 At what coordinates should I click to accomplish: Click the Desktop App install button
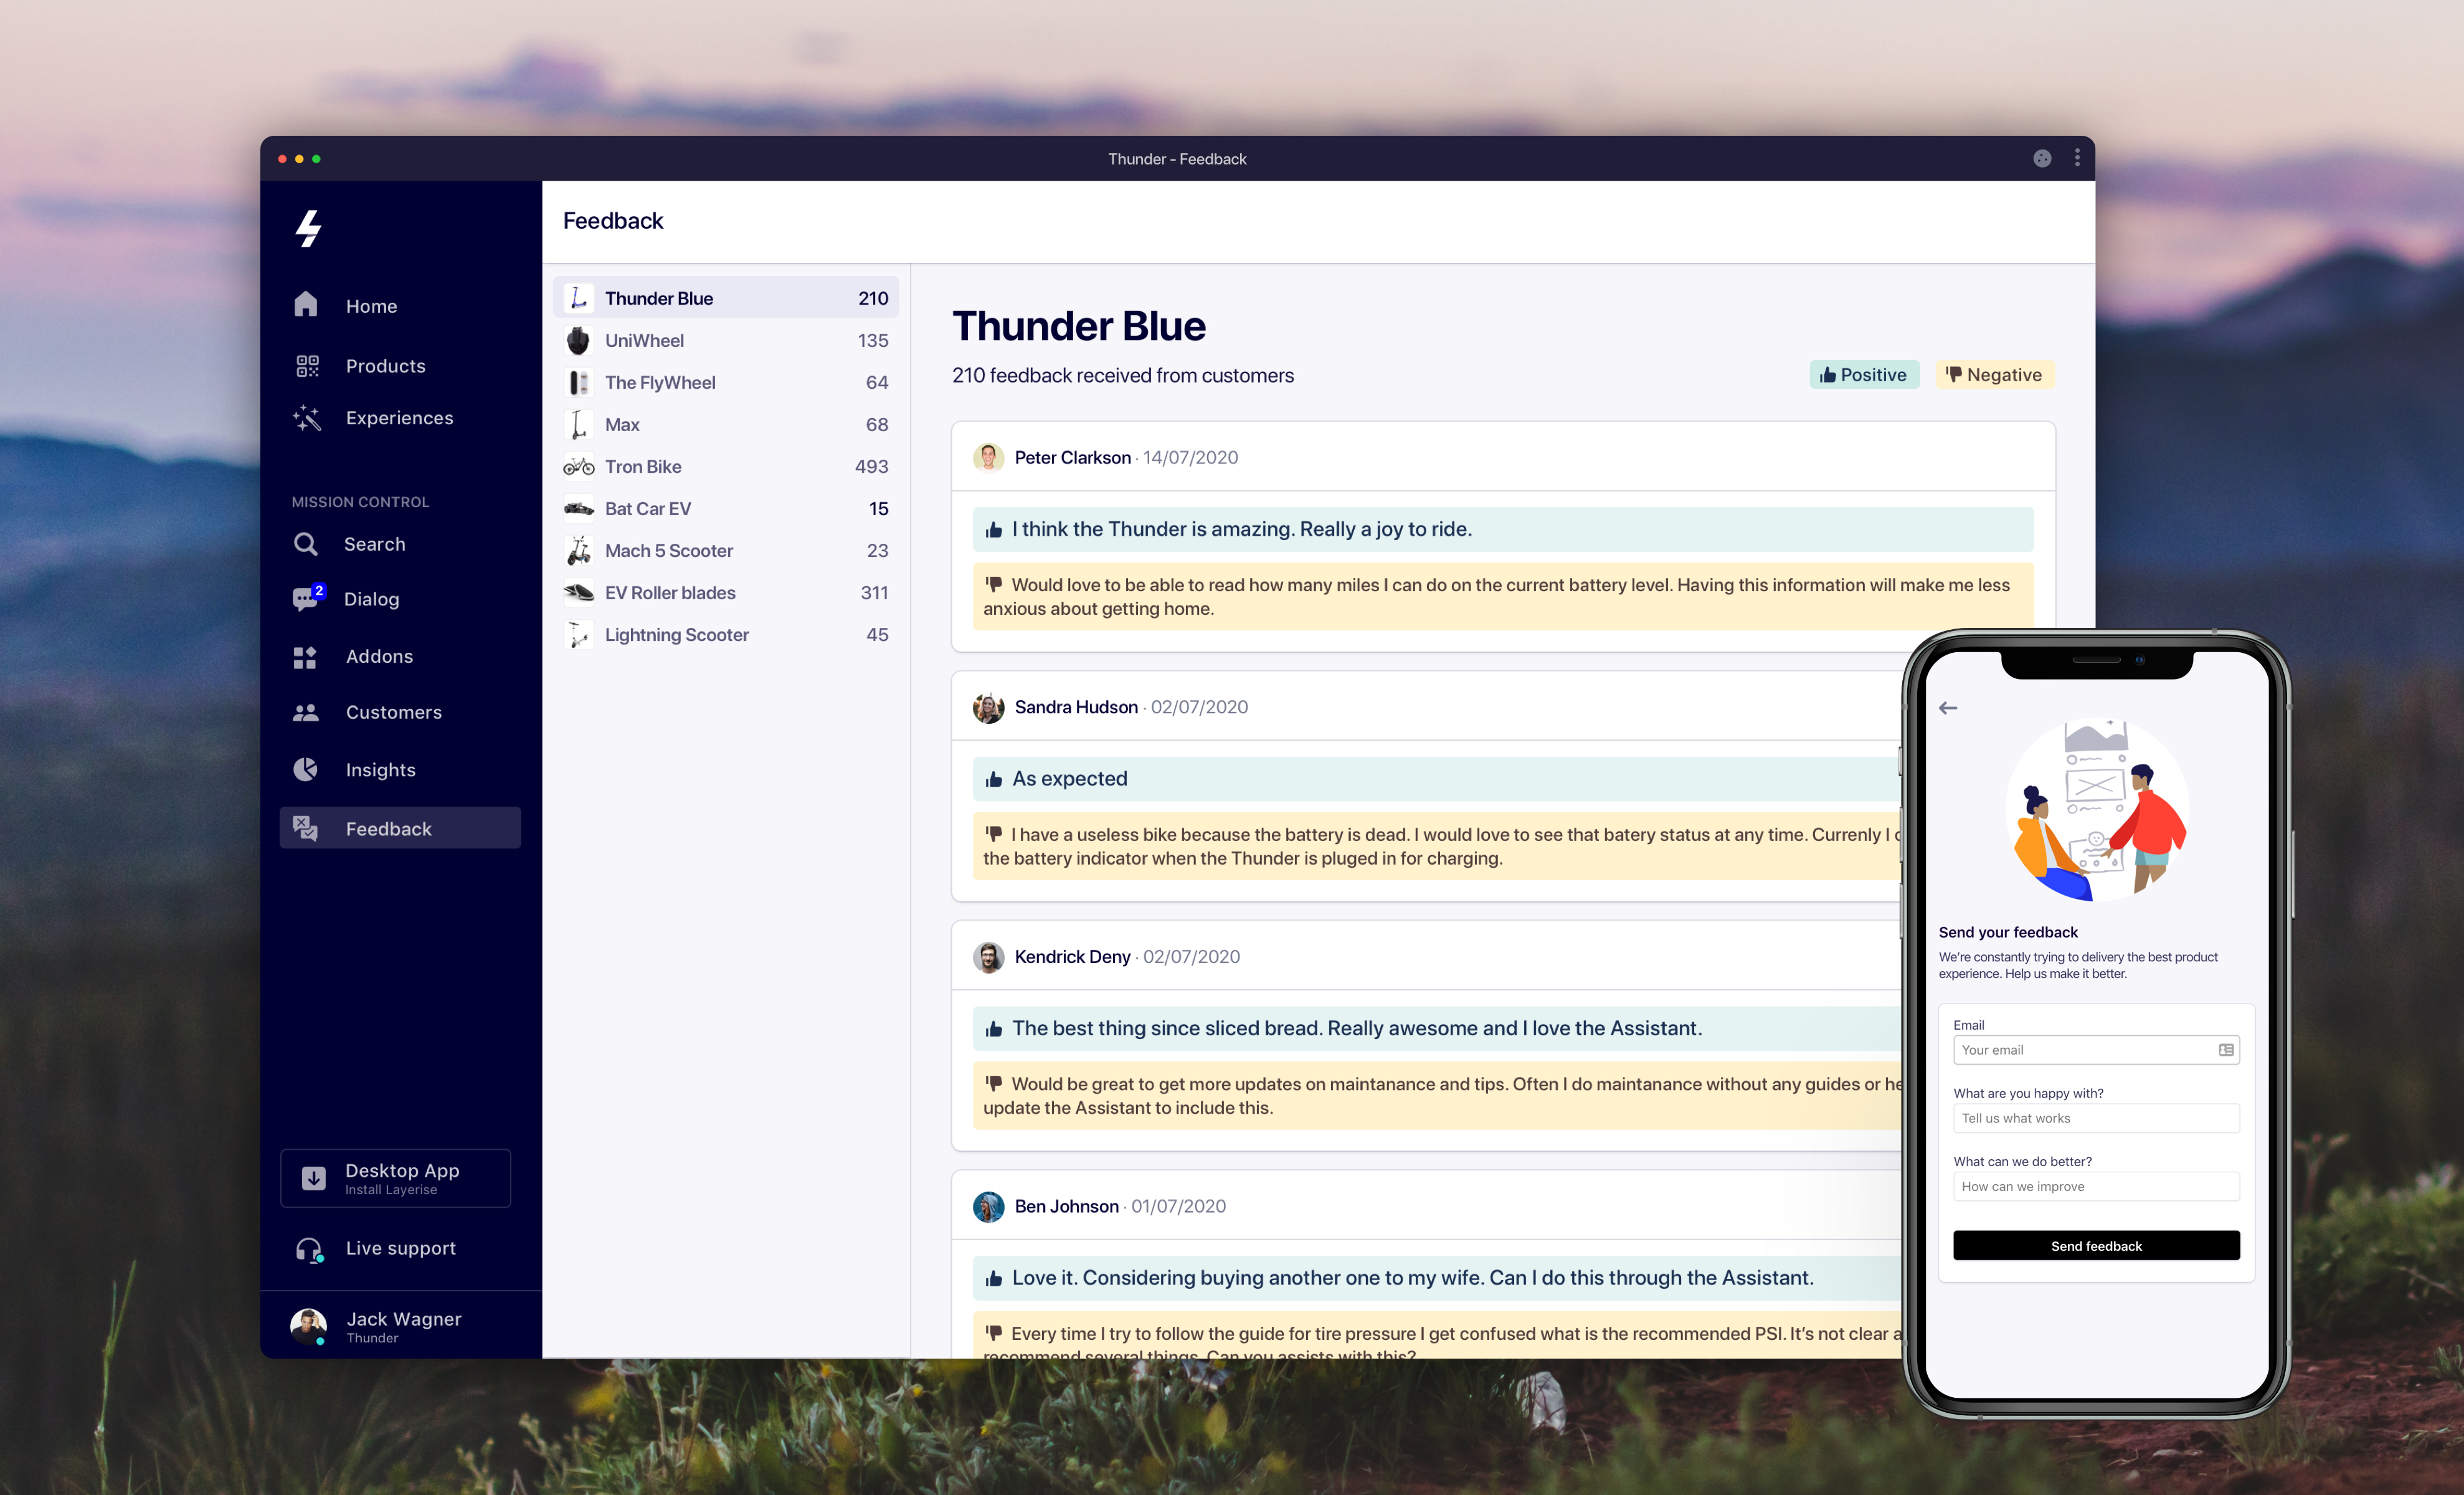pos(396,1178)
